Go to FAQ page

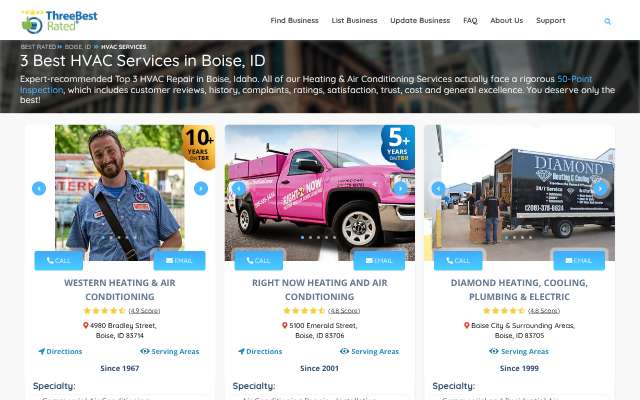[470, 20]
